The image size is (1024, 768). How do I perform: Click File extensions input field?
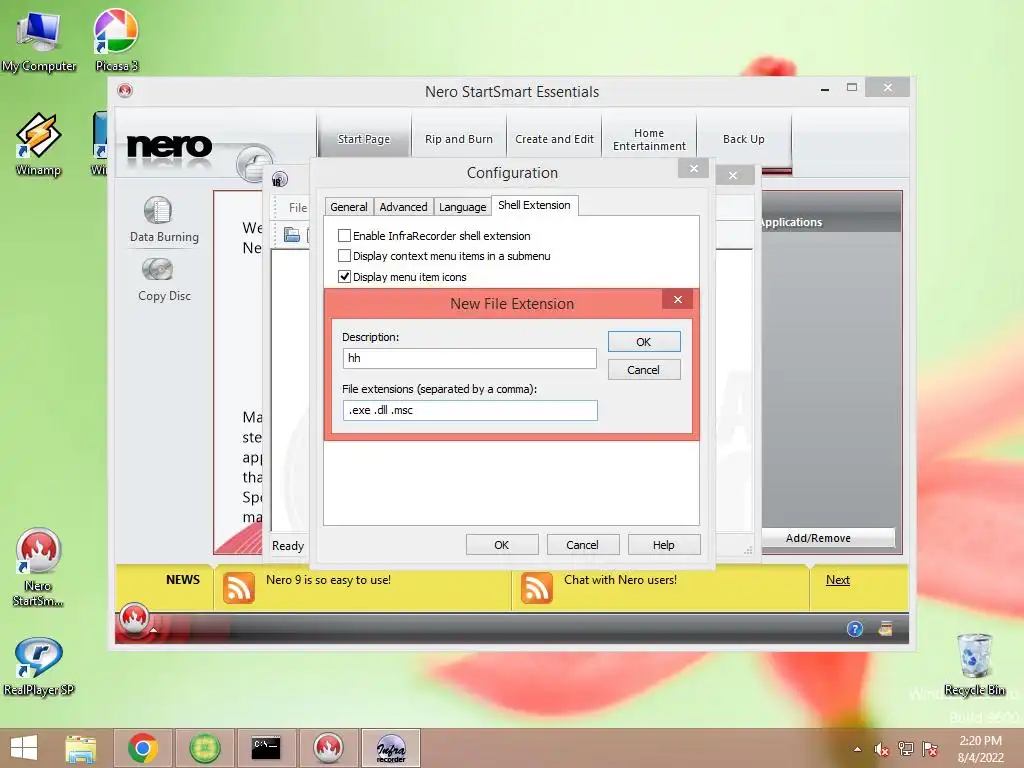point(470,410)
